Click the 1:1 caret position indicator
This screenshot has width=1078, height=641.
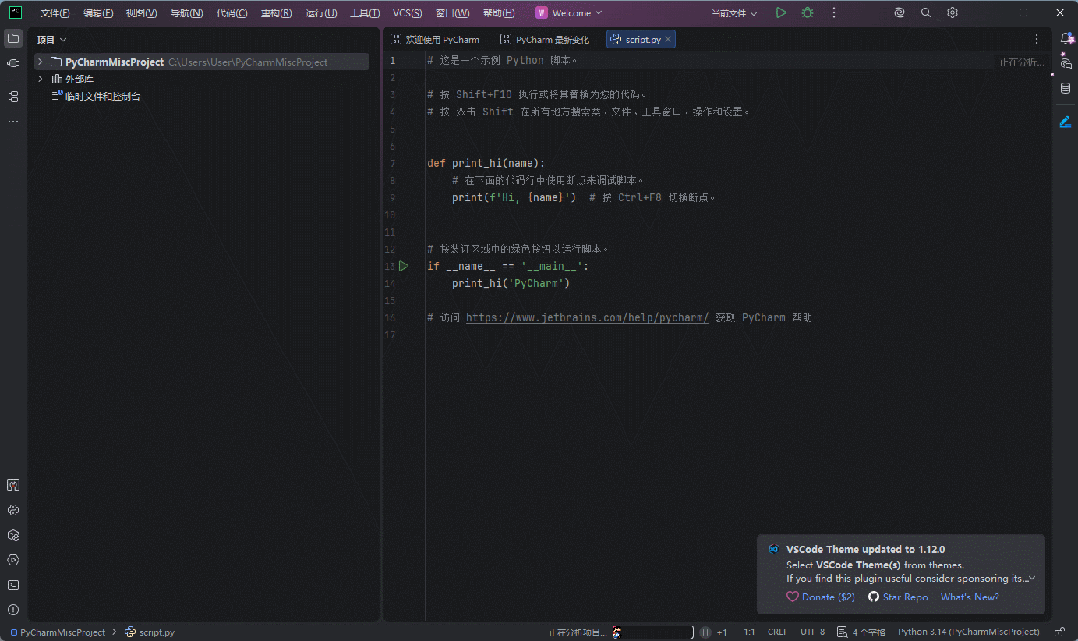[749, 632]
